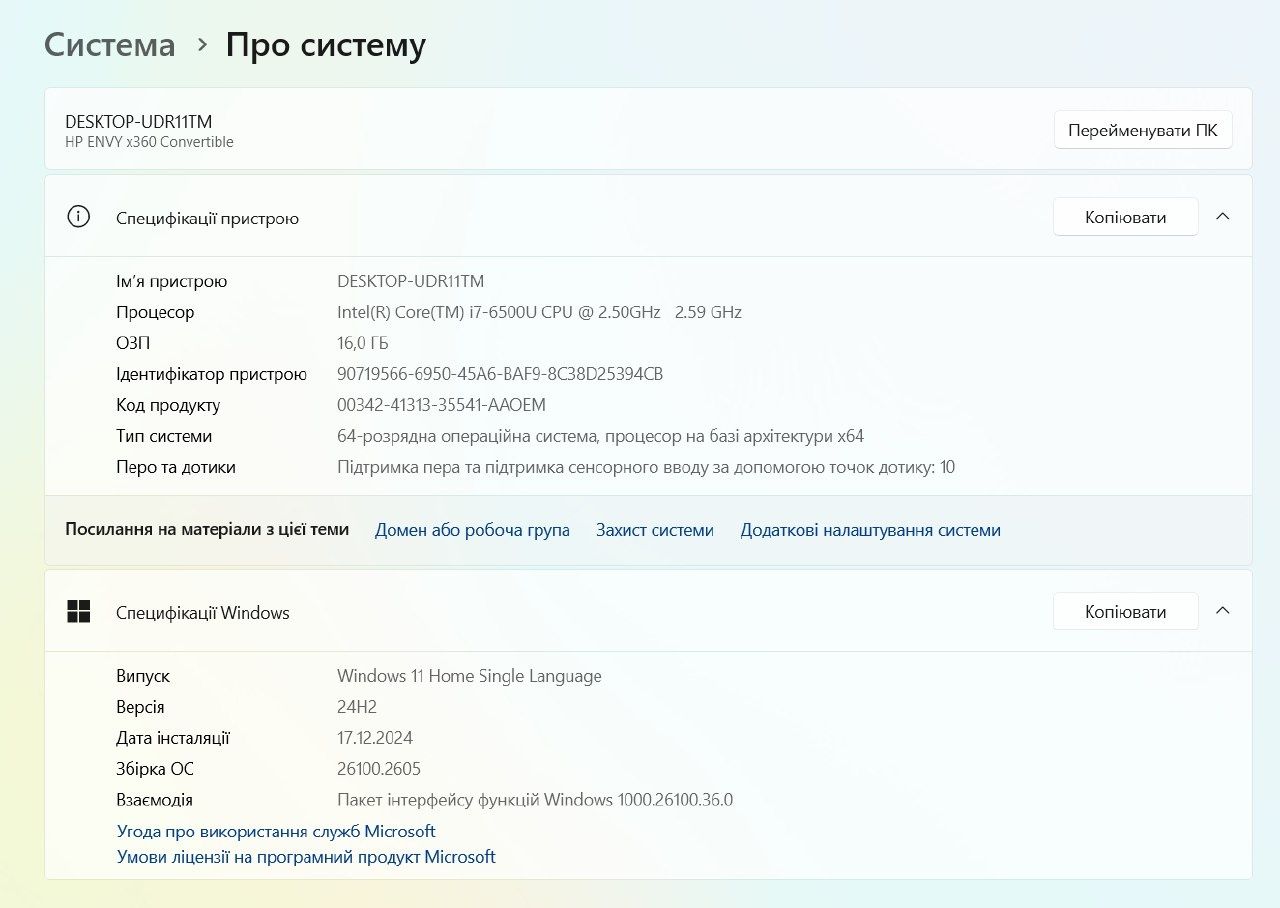Click the Ідентифікатор пристрою label
This screenshot has width=1280, height=908.
pyautogui.click(x=211, y=374)
